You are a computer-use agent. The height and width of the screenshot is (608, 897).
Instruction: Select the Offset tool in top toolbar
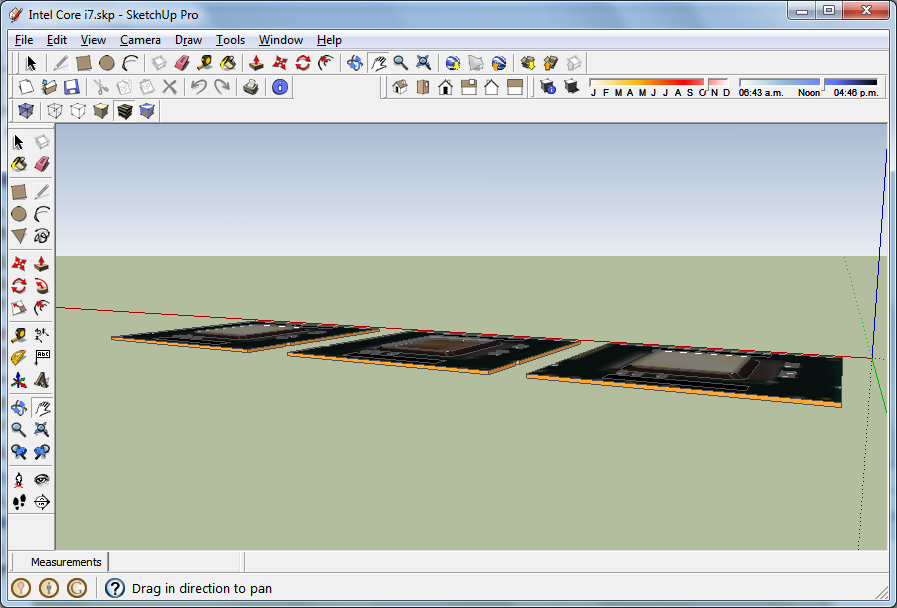point(326,63)
